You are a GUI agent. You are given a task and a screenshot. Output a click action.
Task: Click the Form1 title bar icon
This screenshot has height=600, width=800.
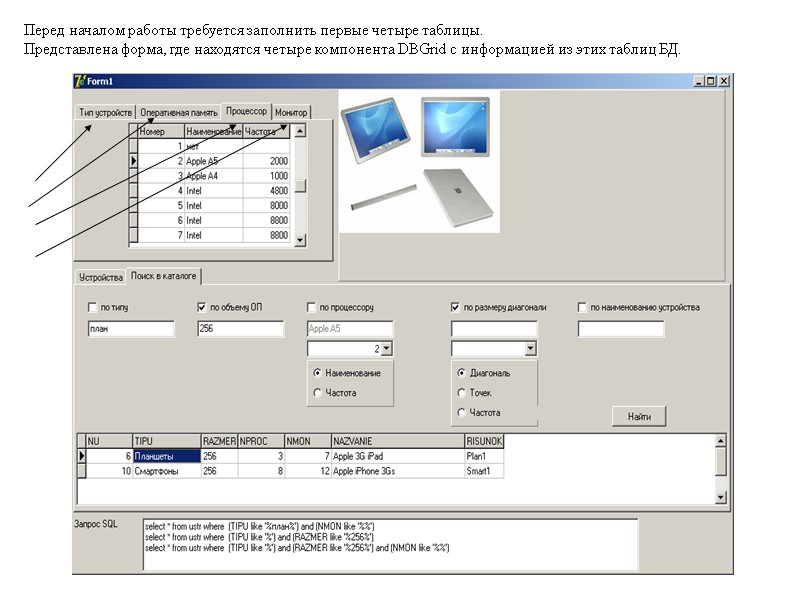[x=80, y=81]
